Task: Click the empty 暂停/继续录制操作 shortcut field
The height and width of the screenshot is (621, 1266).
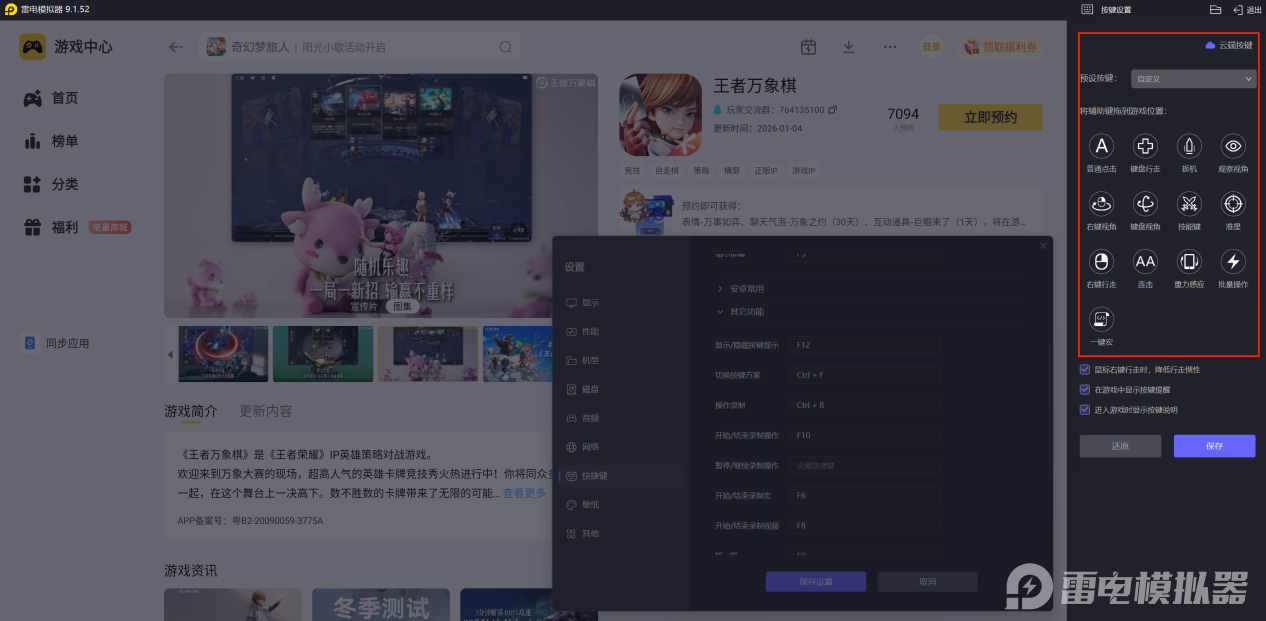Action: [865, 466]
